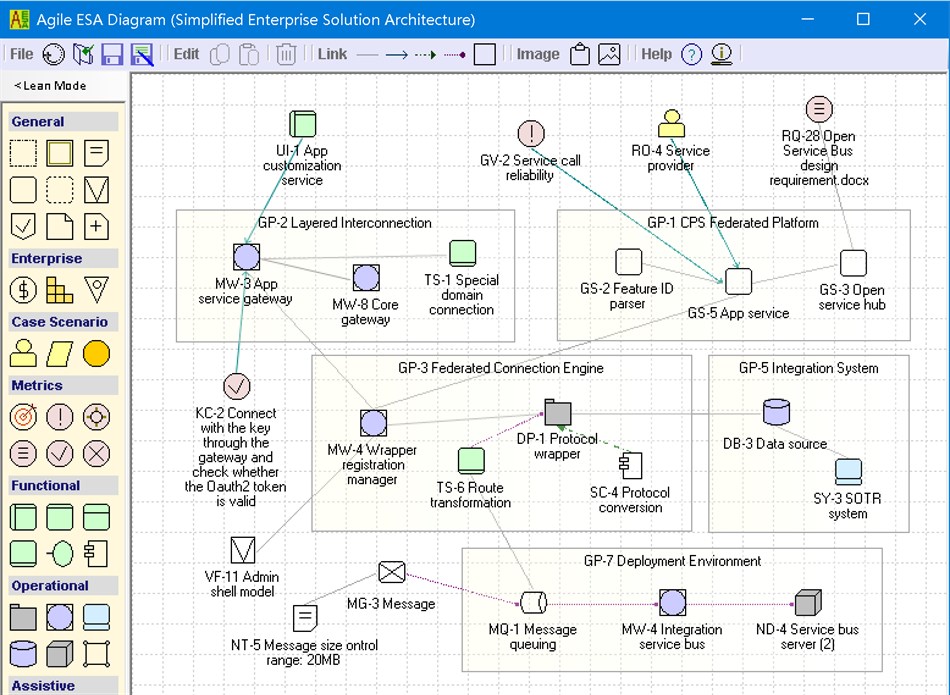Click the Operational palette section header
The image size is (950, 695).
(63, 586)
